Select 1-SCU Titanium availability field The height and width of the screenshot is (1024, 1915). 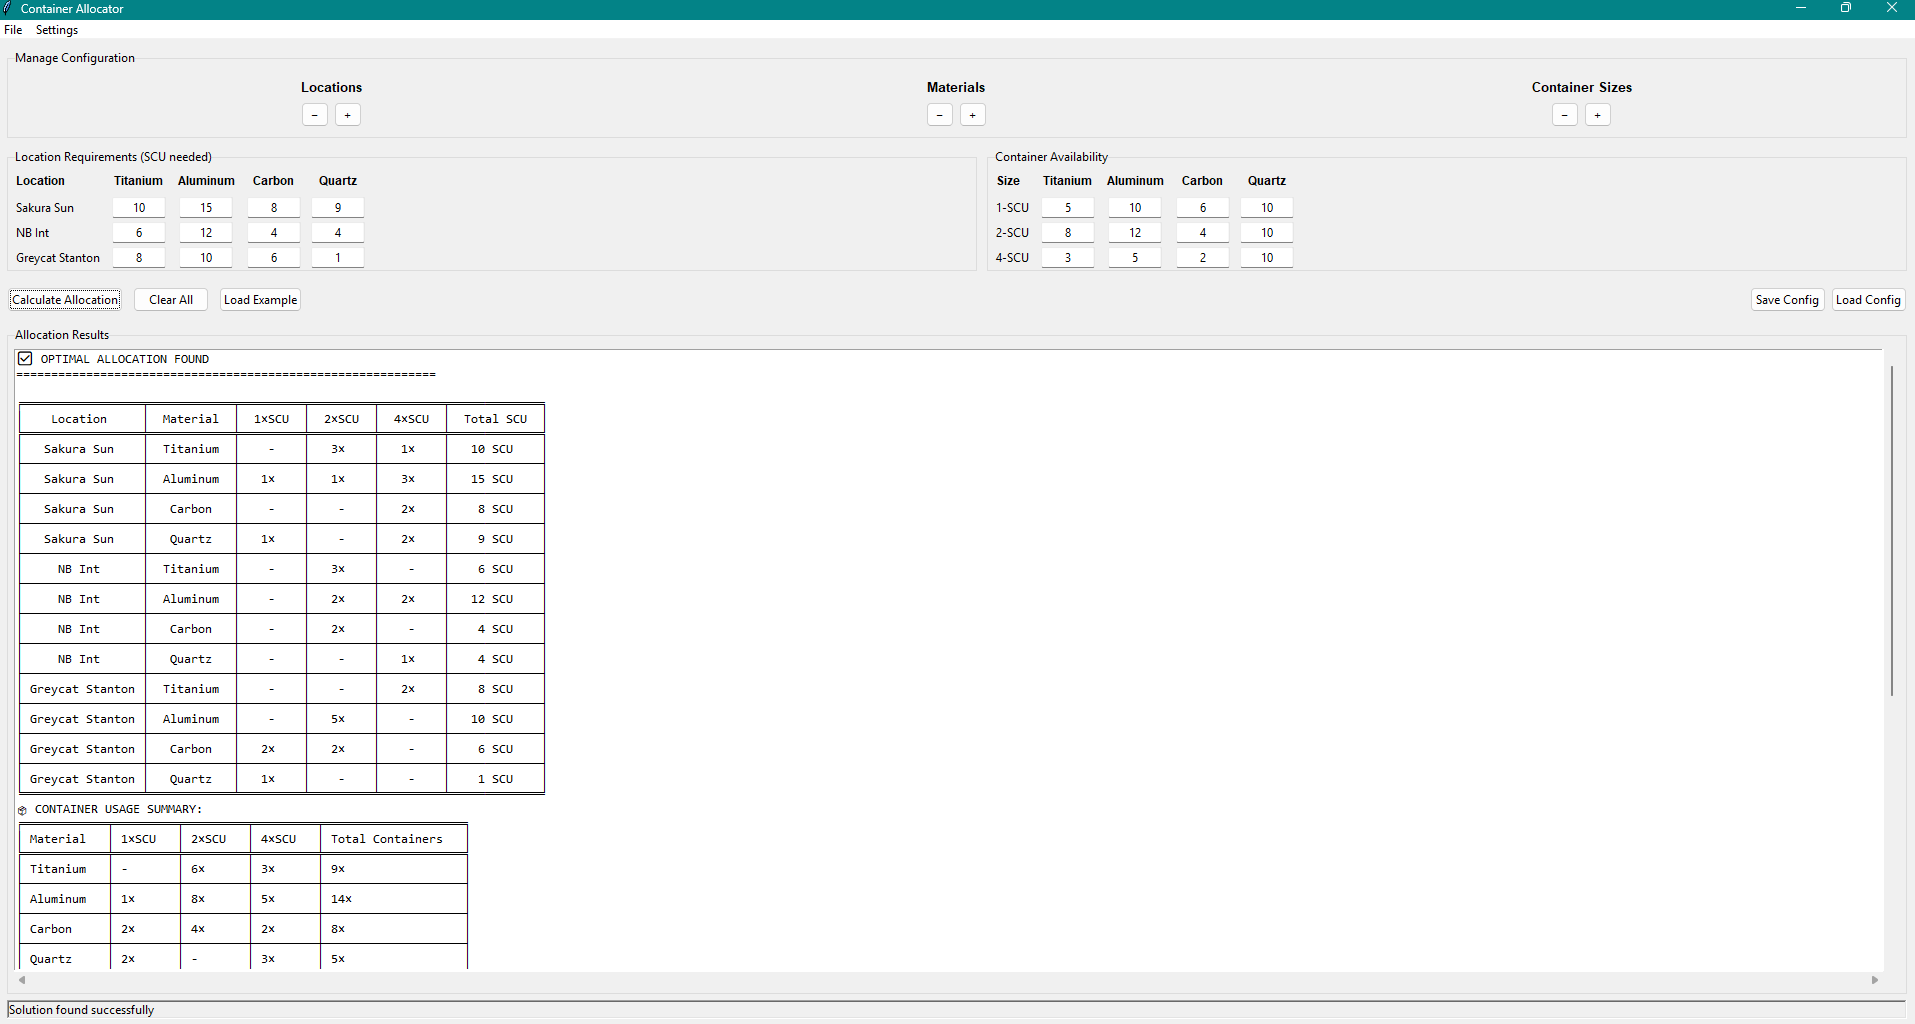coord(1068,207)
